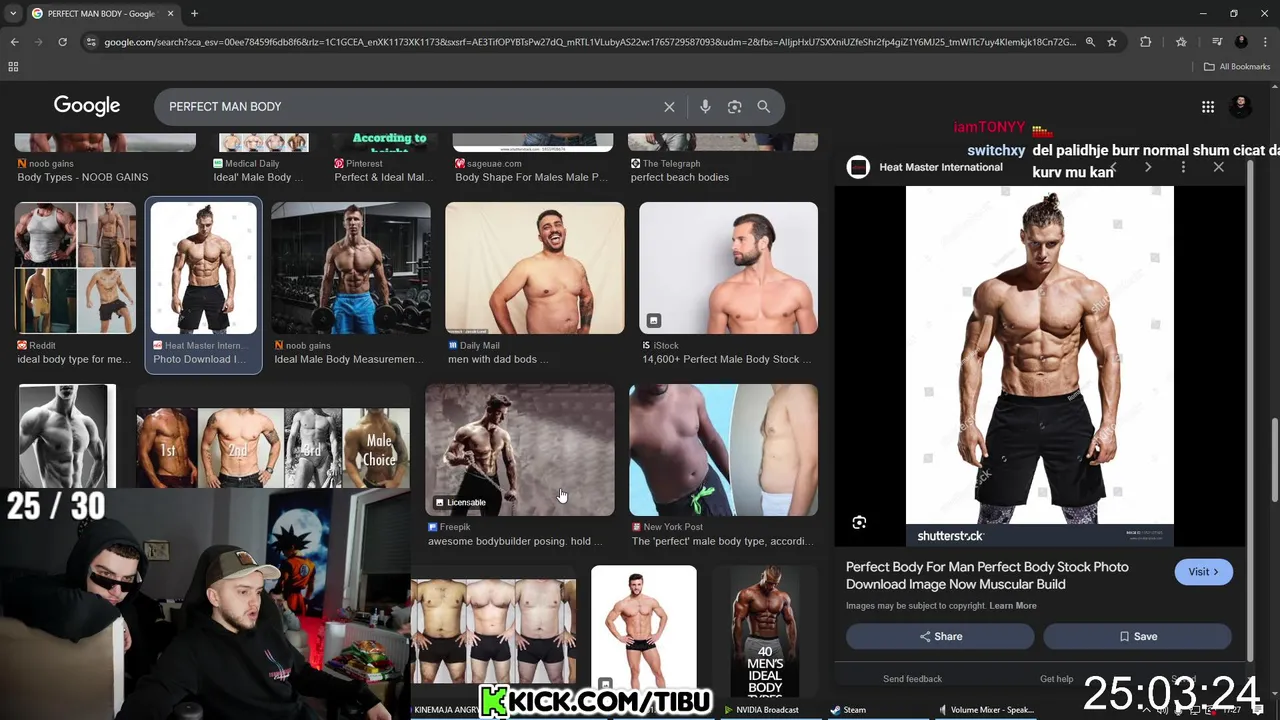The width and height of the screenshot is (1280, 720).
Task: Open man in black briefs thumbnail
Action: pyautogui.click(x=644, y=627)
